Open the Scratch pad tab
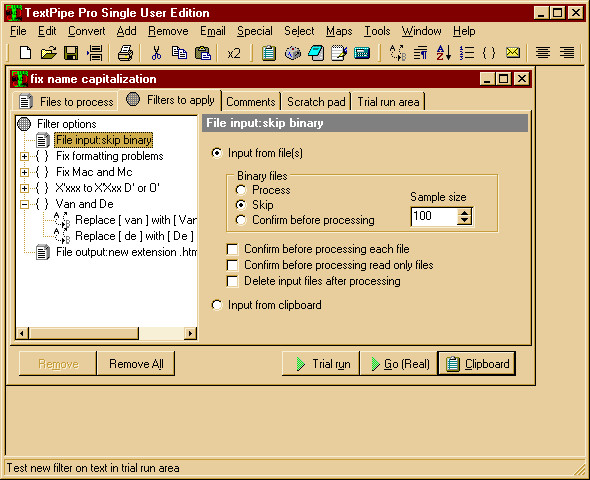 click(316, 102)
